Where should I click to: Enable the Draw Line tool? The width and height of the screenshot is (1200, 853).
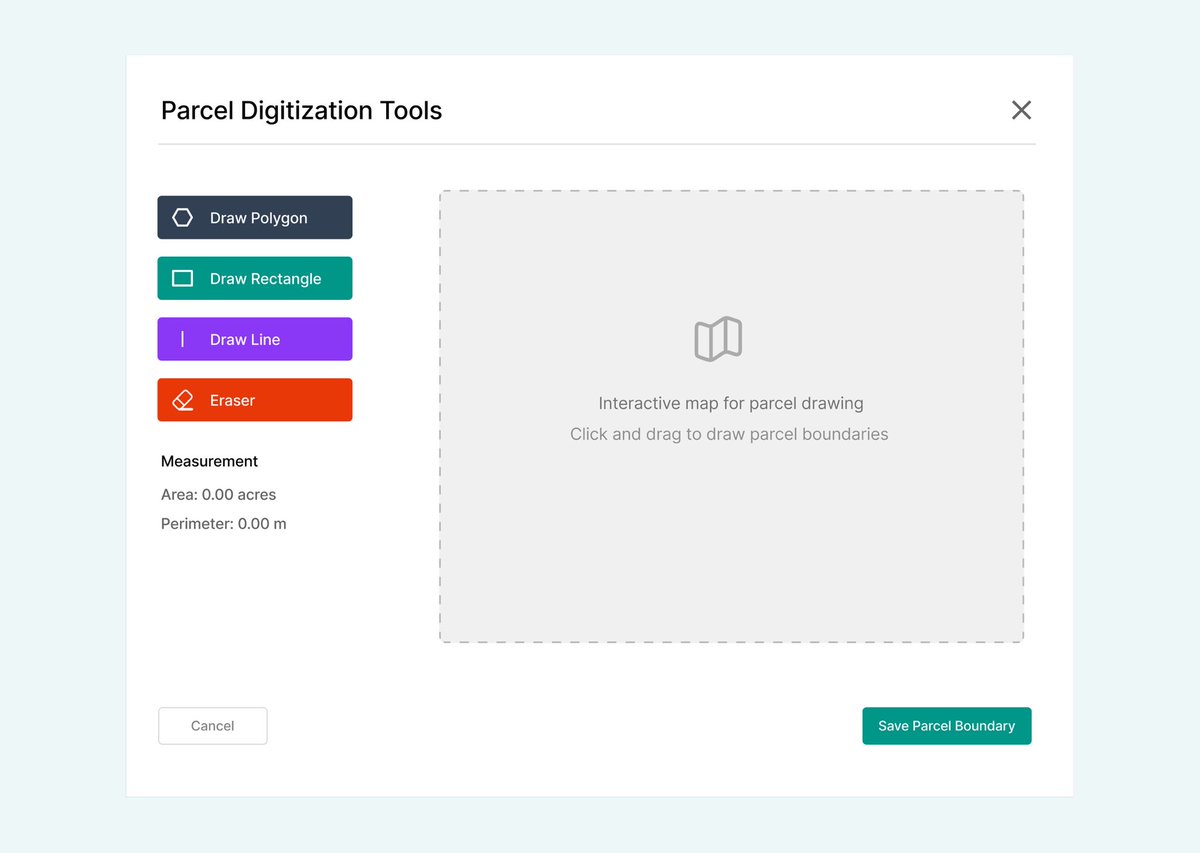254,339
